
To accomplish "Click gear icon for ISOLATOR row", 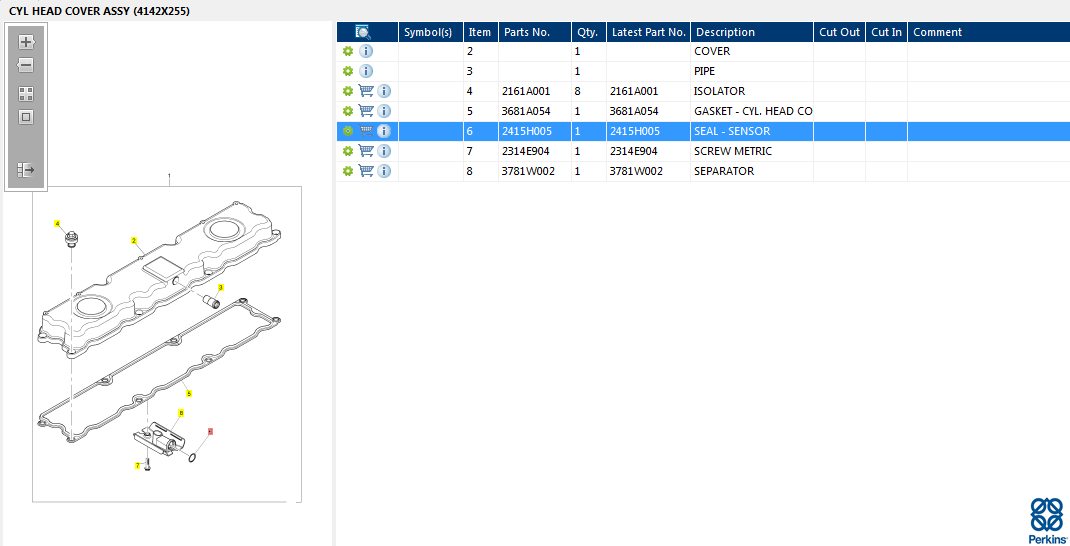I will click(348, 91).
